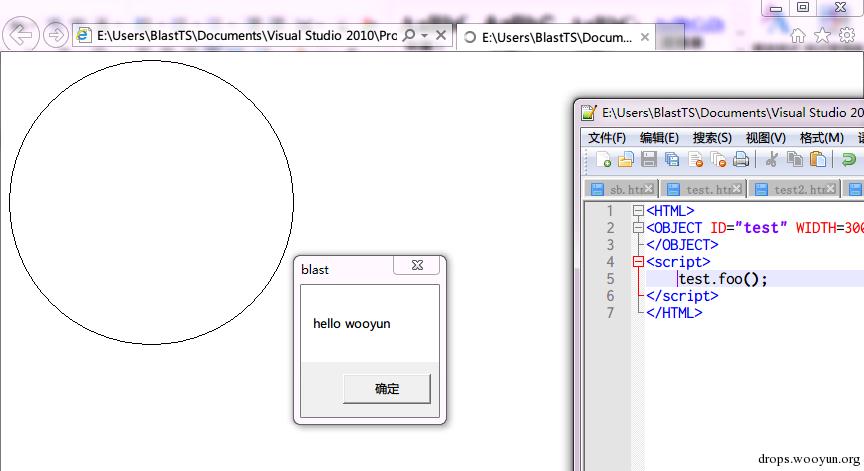This screenshot has width=864, height=471.
Task: Click the Open file folder icon
Action: coord(626,160)
